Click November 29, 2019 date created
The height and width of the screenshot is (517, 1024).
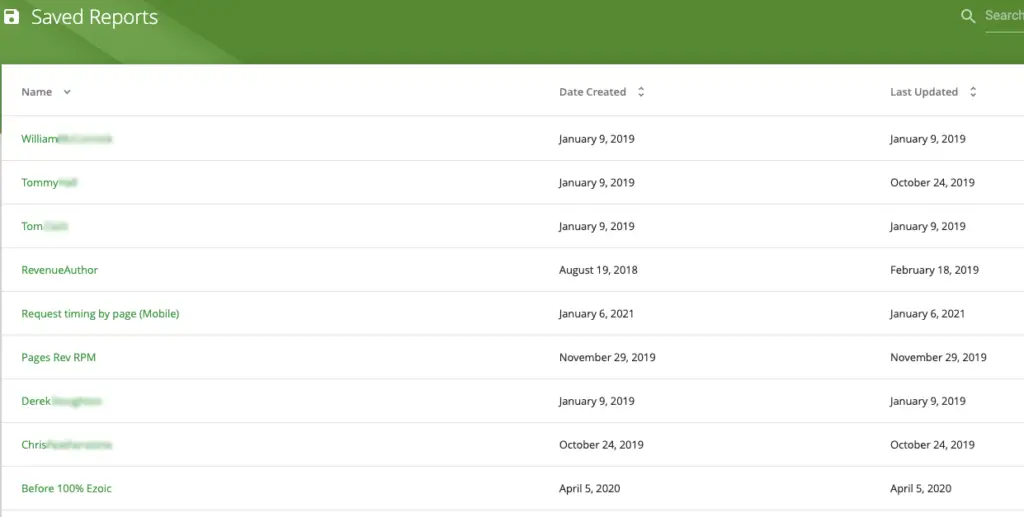coord(607,357)
